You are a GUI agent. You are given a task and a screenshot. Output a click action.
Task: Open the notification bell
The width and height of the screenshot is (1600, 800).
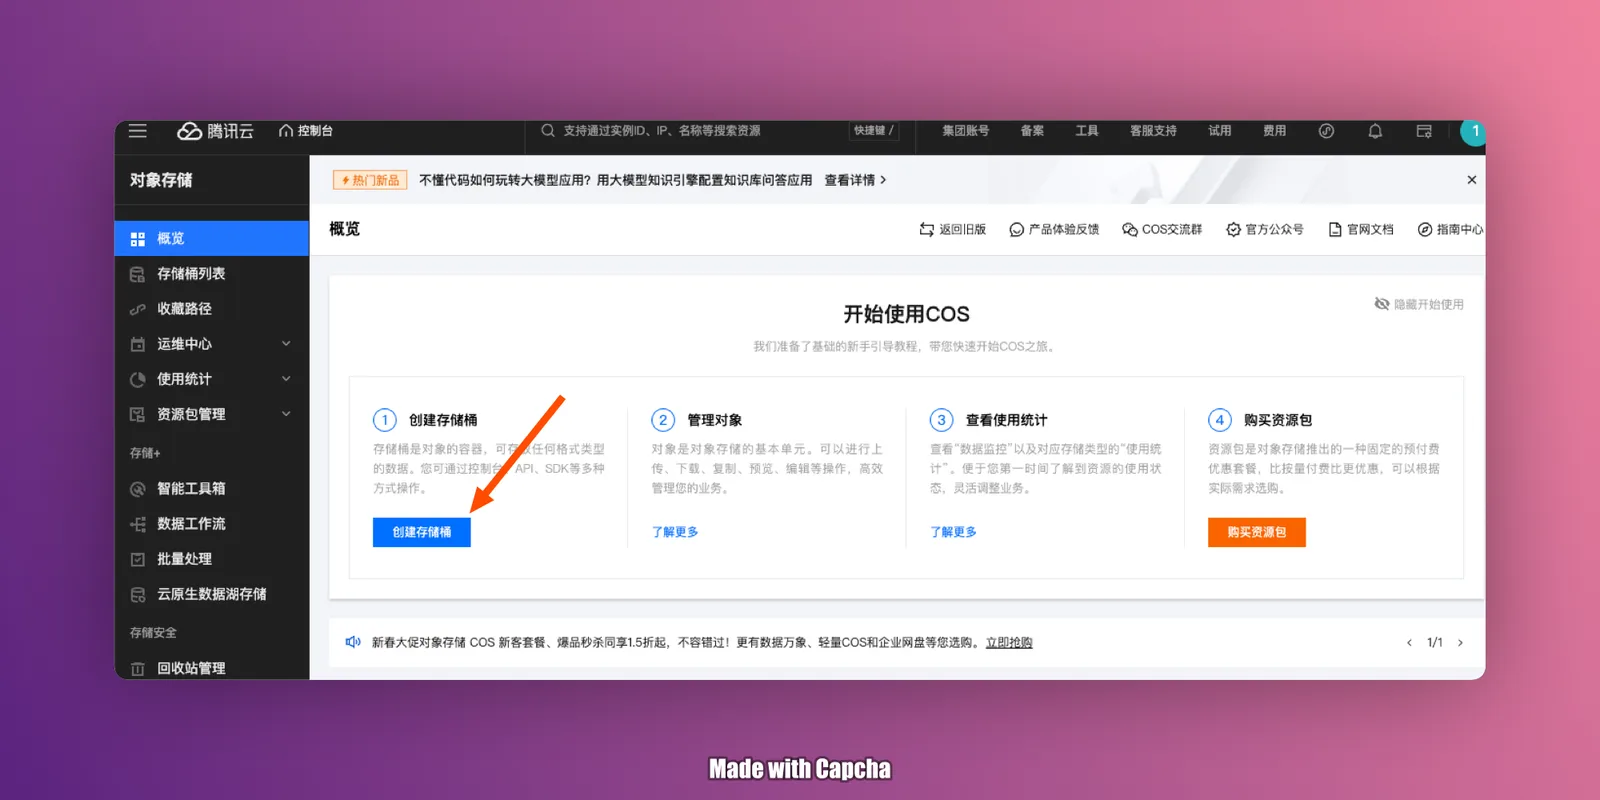pyautogui.click(x=1375, y=131)
